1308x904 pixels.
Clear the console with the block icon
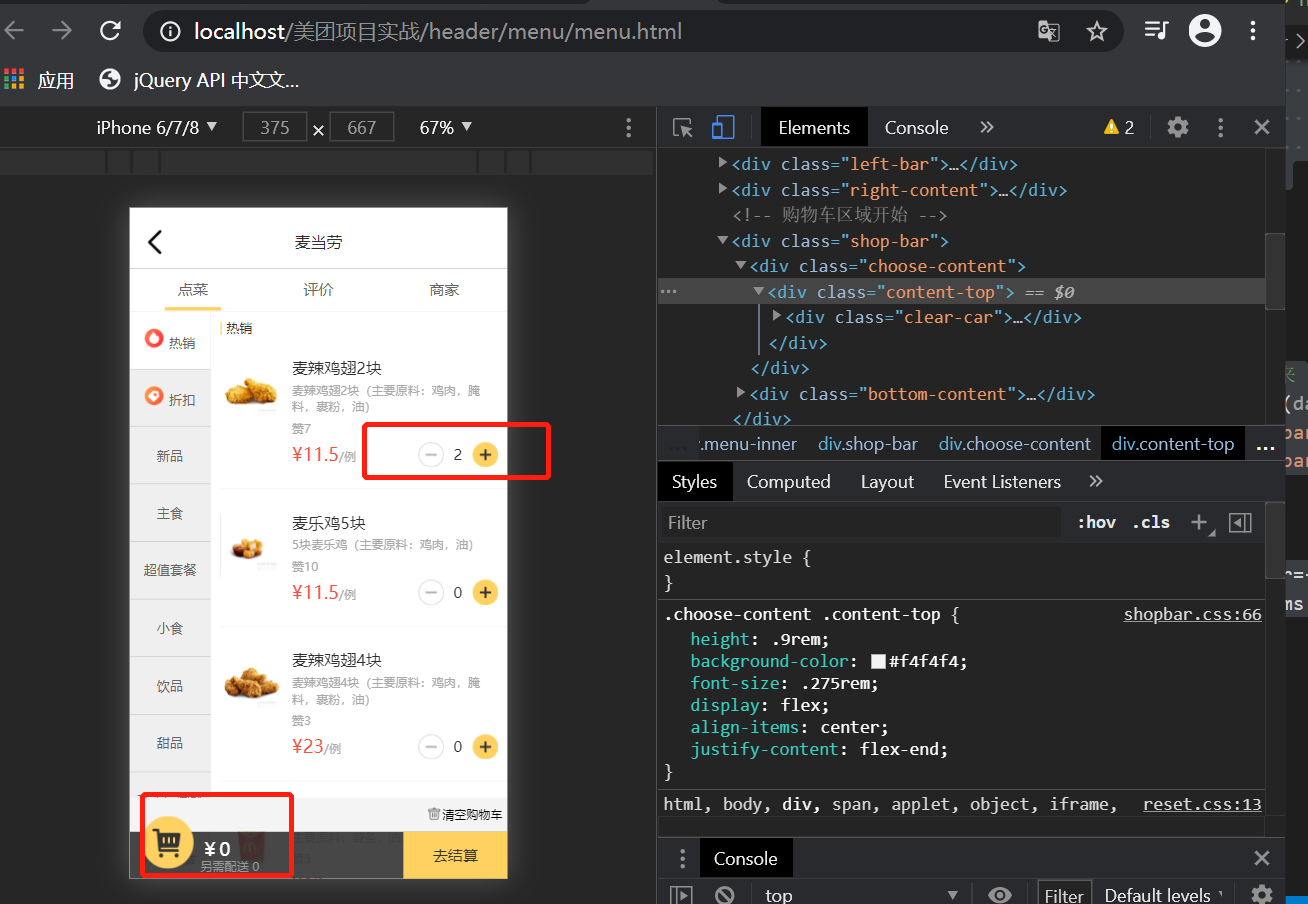coord(725,895)
